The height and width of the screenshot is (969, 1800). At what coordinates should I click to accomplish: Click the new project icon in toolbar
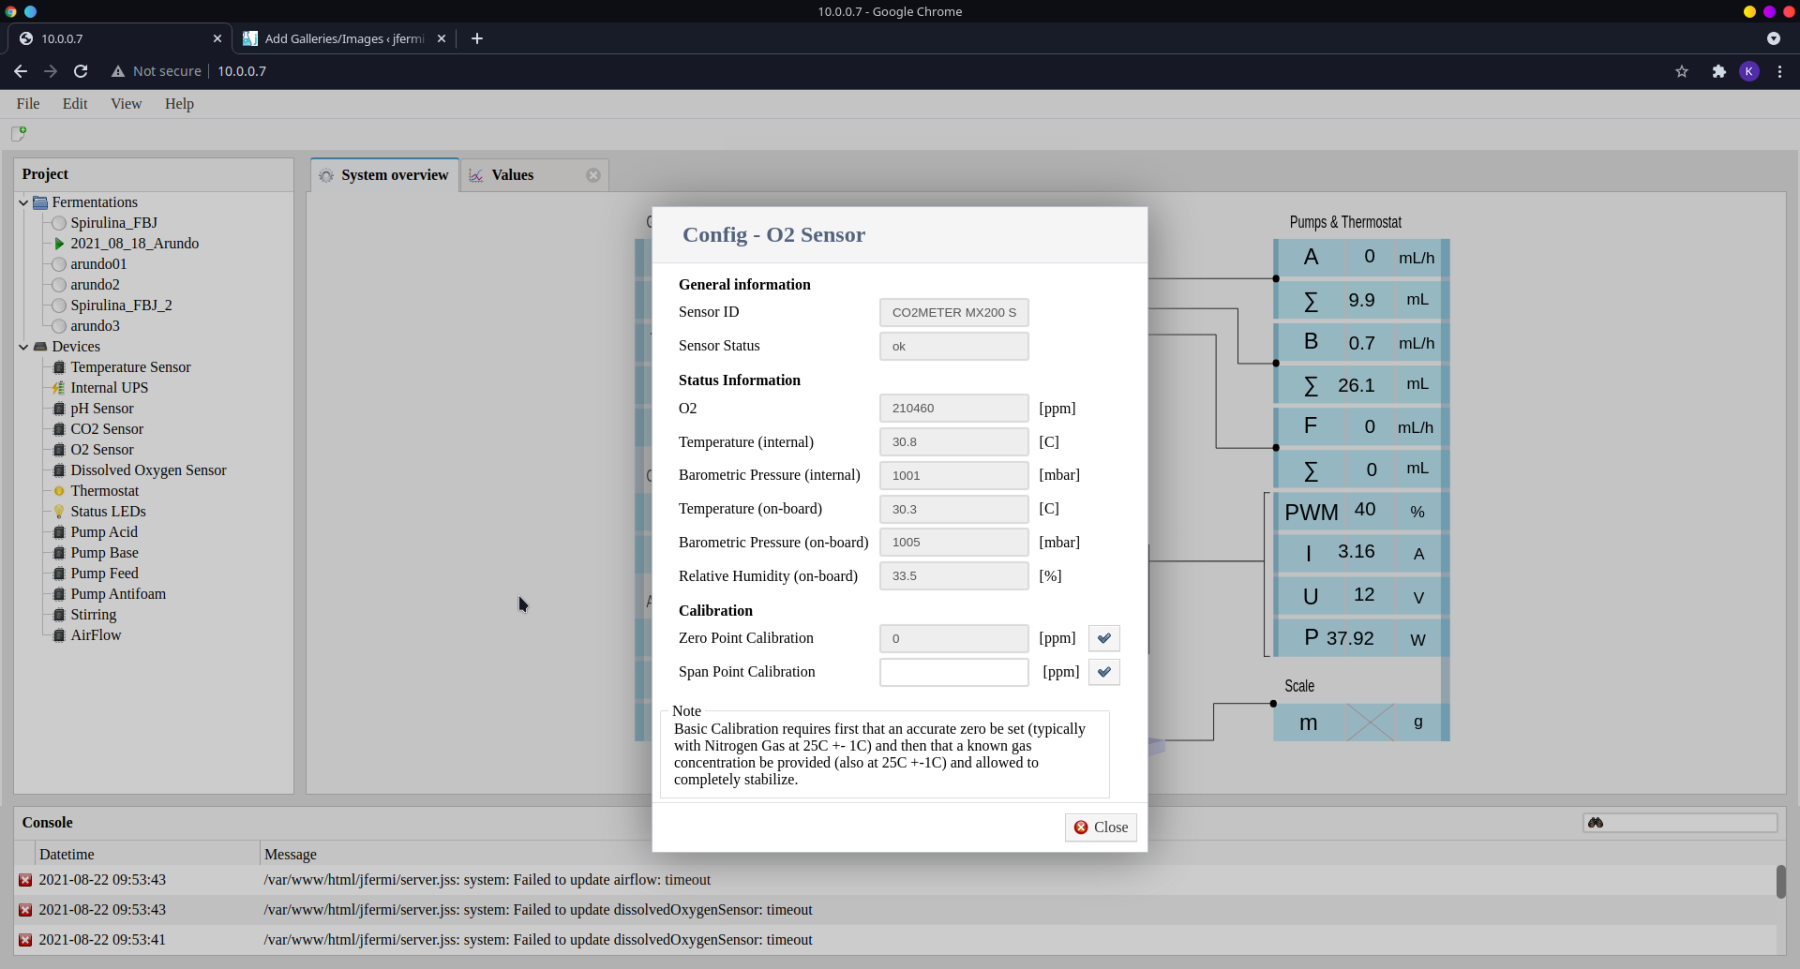[x=18, y=133]
